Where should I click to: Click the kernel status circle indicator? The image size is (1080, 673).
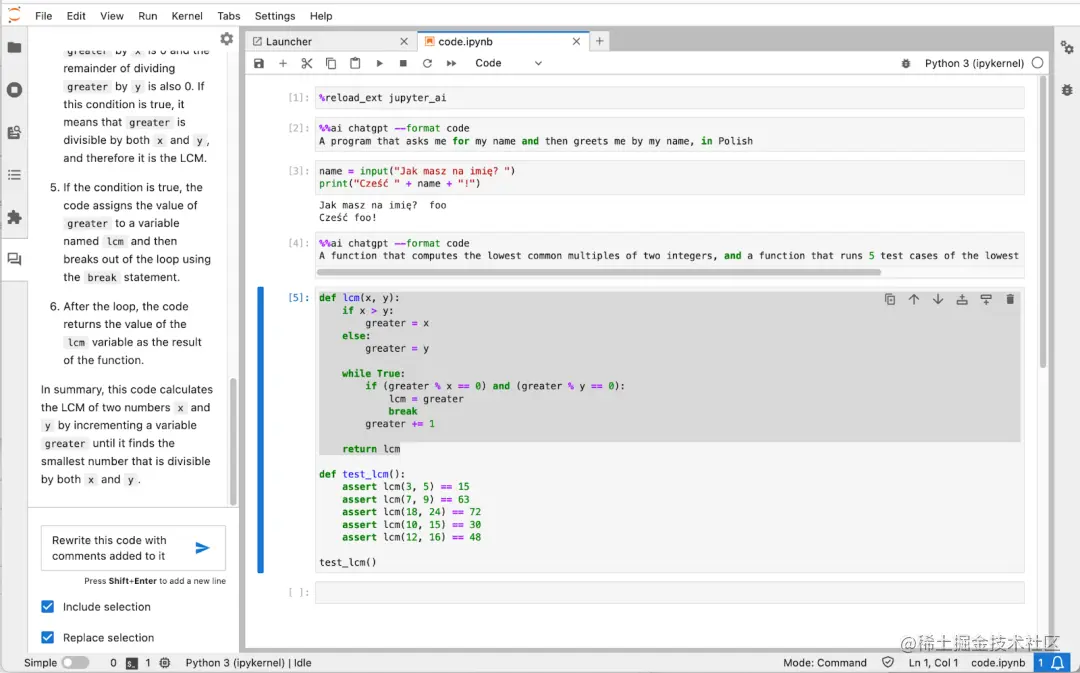[x=1037, y=63]
